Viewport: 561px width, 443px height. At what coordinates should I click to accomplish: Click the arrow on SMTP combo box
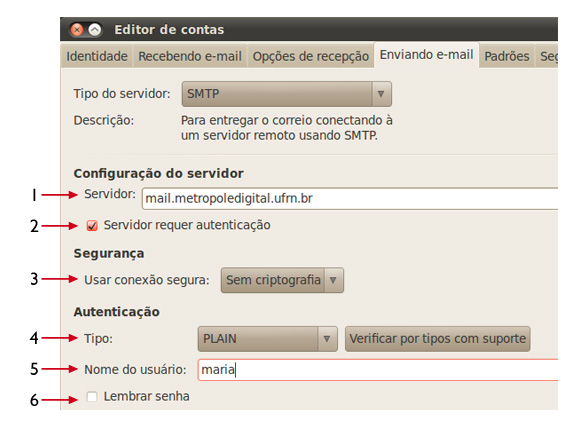click(x=381, y=94)
